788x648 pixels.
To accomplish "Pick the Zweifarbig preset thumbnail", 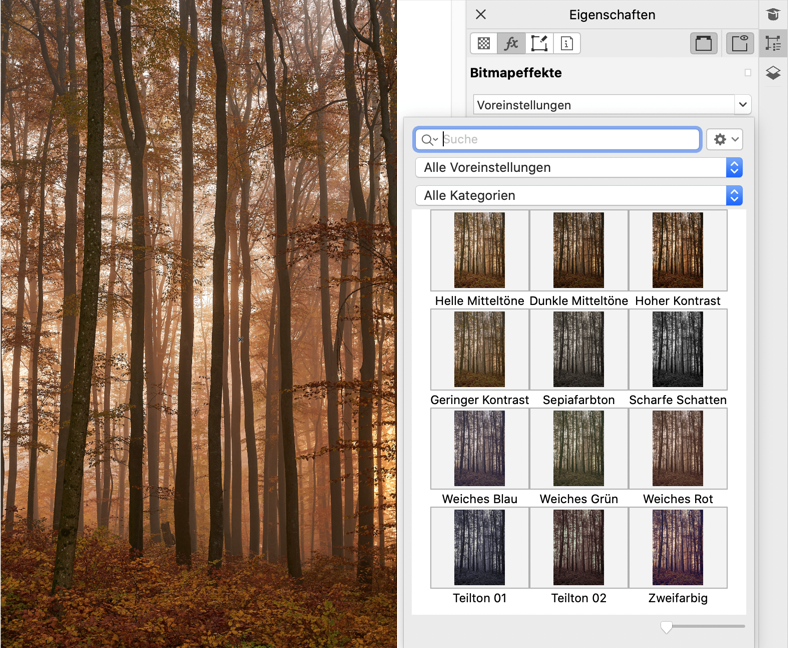I will click(x=678, y=548).
